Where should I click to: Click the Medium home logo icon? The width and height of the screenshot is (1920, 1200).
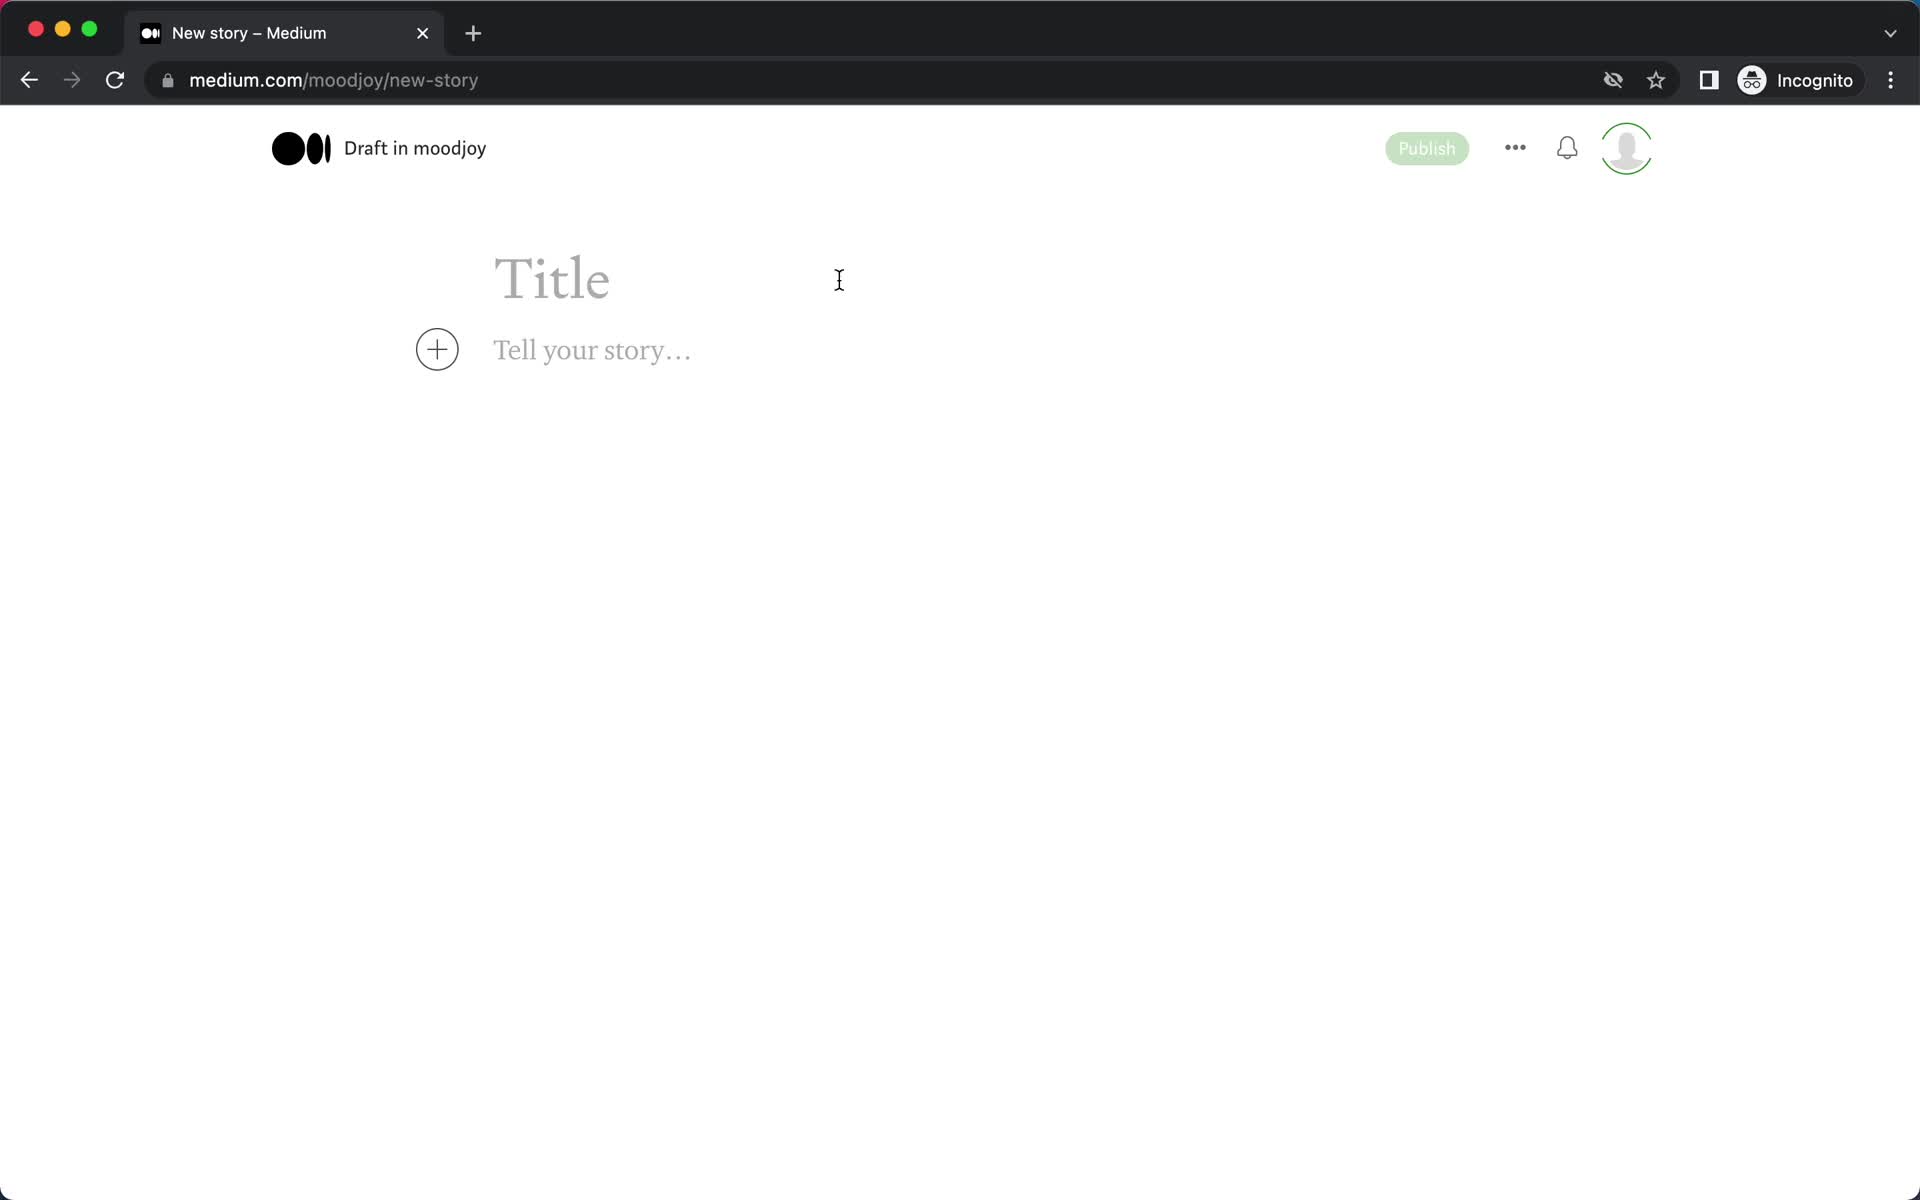coord(301,148)
